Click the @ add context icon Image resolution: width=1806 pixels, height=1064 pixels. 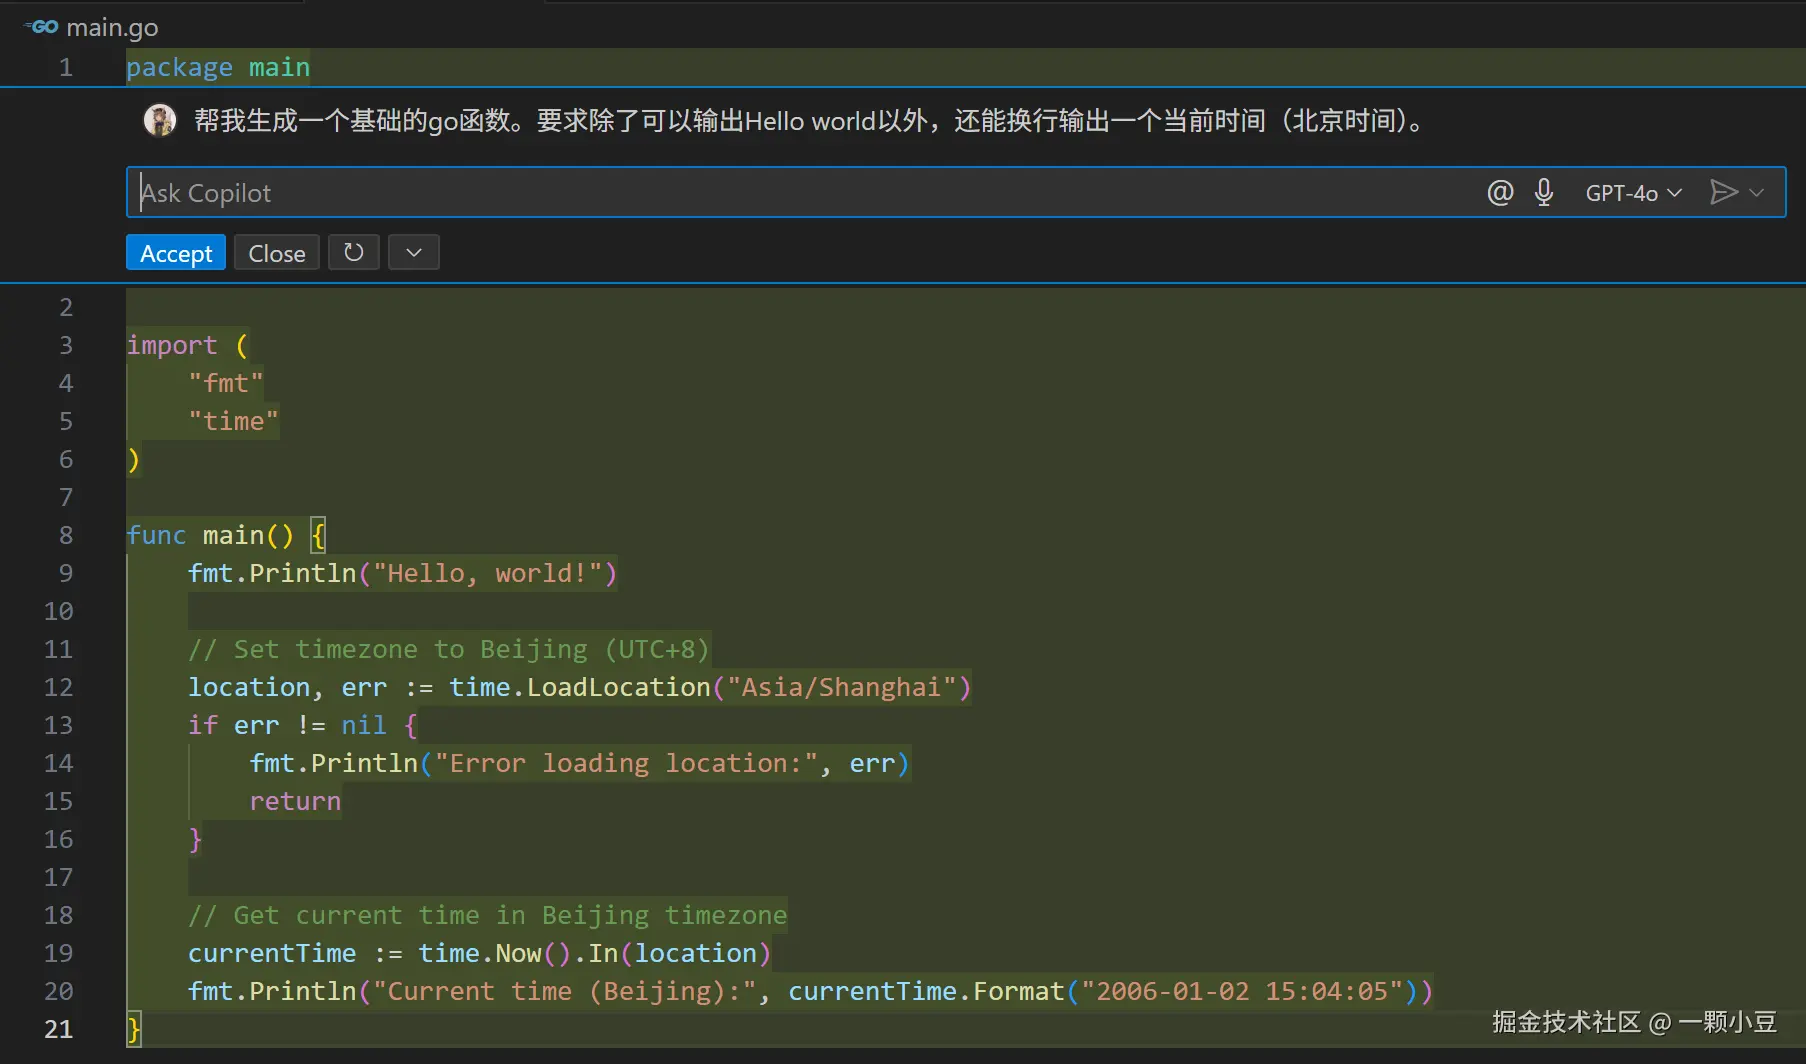pyautogui.click(x=1500, y=192)
